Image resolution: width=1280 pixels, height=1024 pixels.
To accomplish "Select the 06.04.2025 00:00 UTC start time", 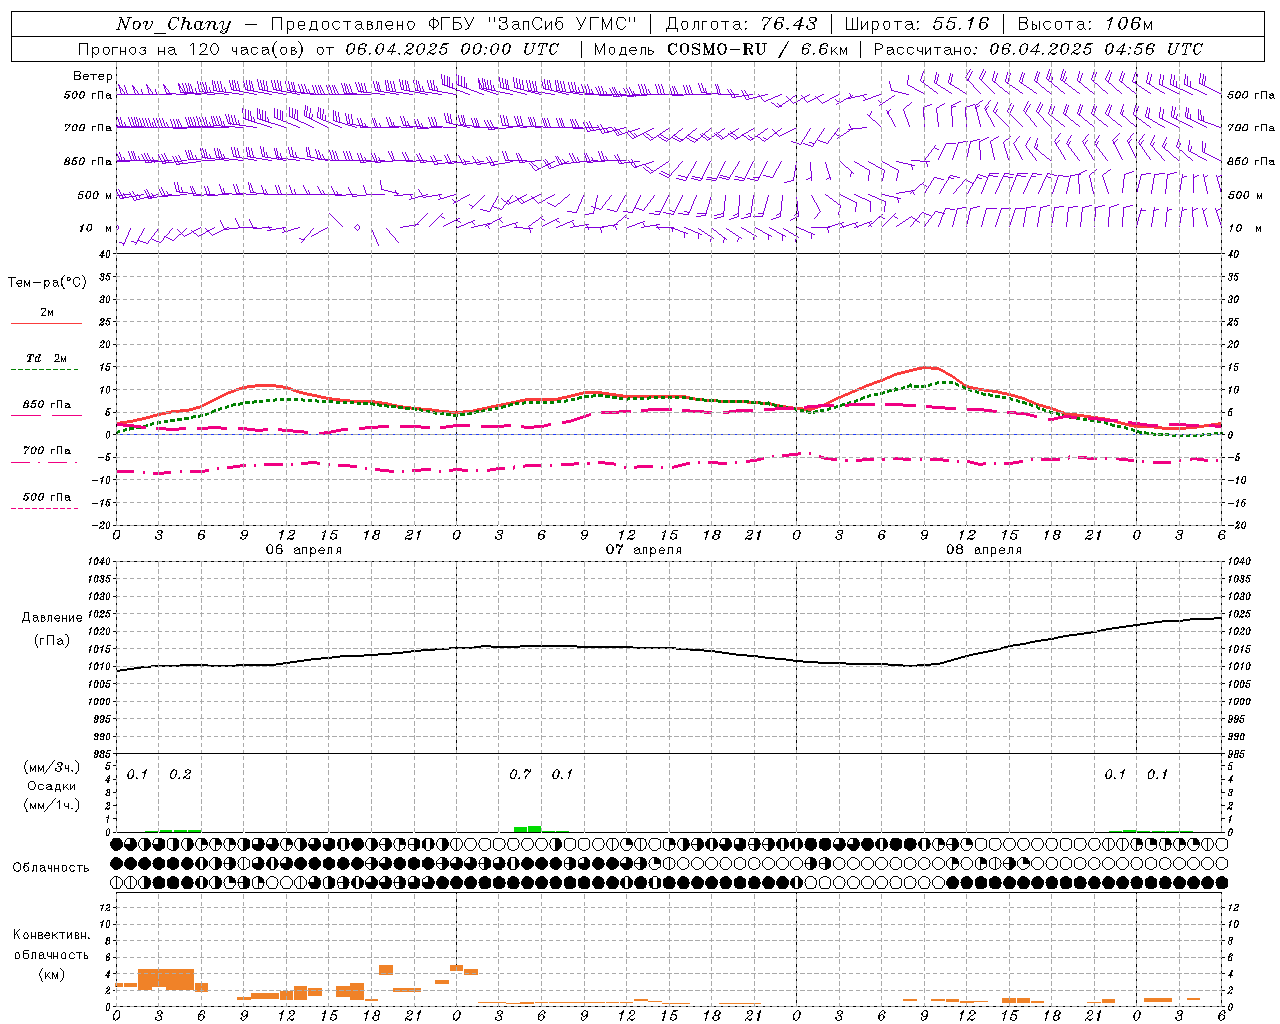I will [451, 49].
